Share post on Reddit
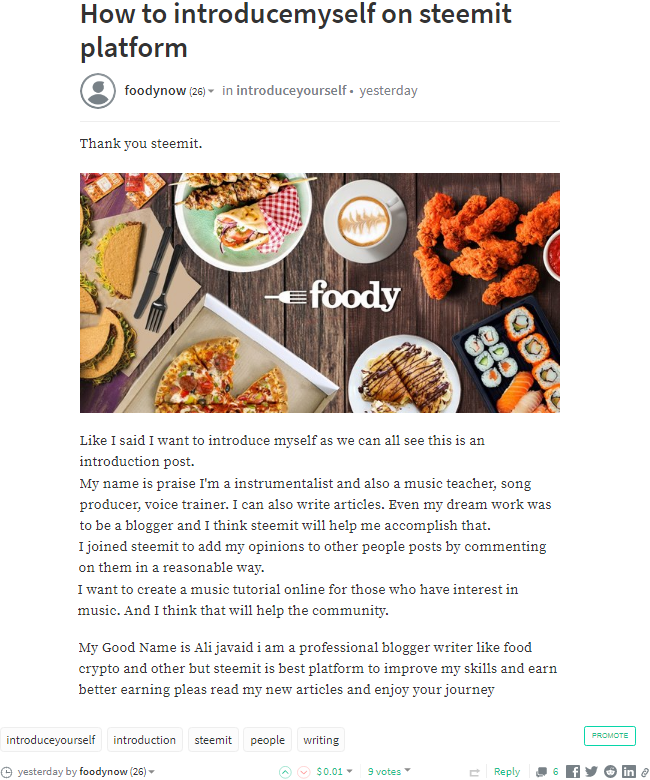This screenshot has height=780, width=650. click(610, 771)
